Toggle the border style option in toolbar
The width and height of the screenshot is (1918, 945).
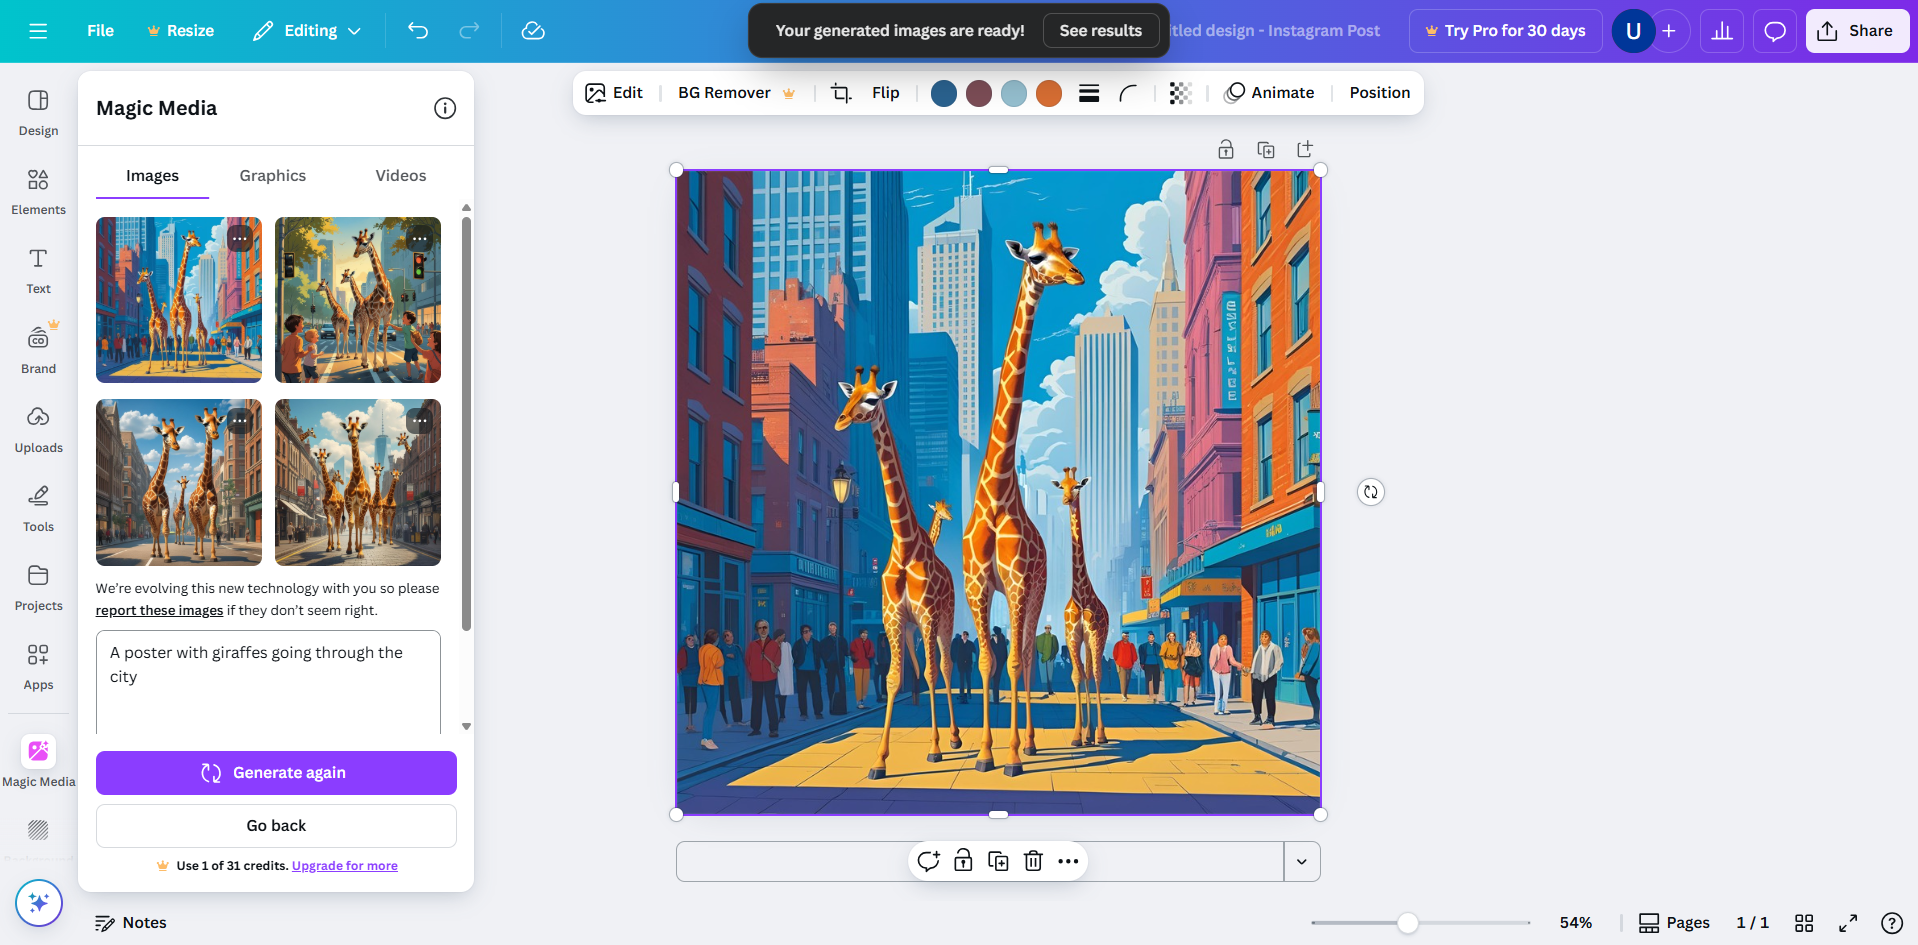pos(1089,92)
